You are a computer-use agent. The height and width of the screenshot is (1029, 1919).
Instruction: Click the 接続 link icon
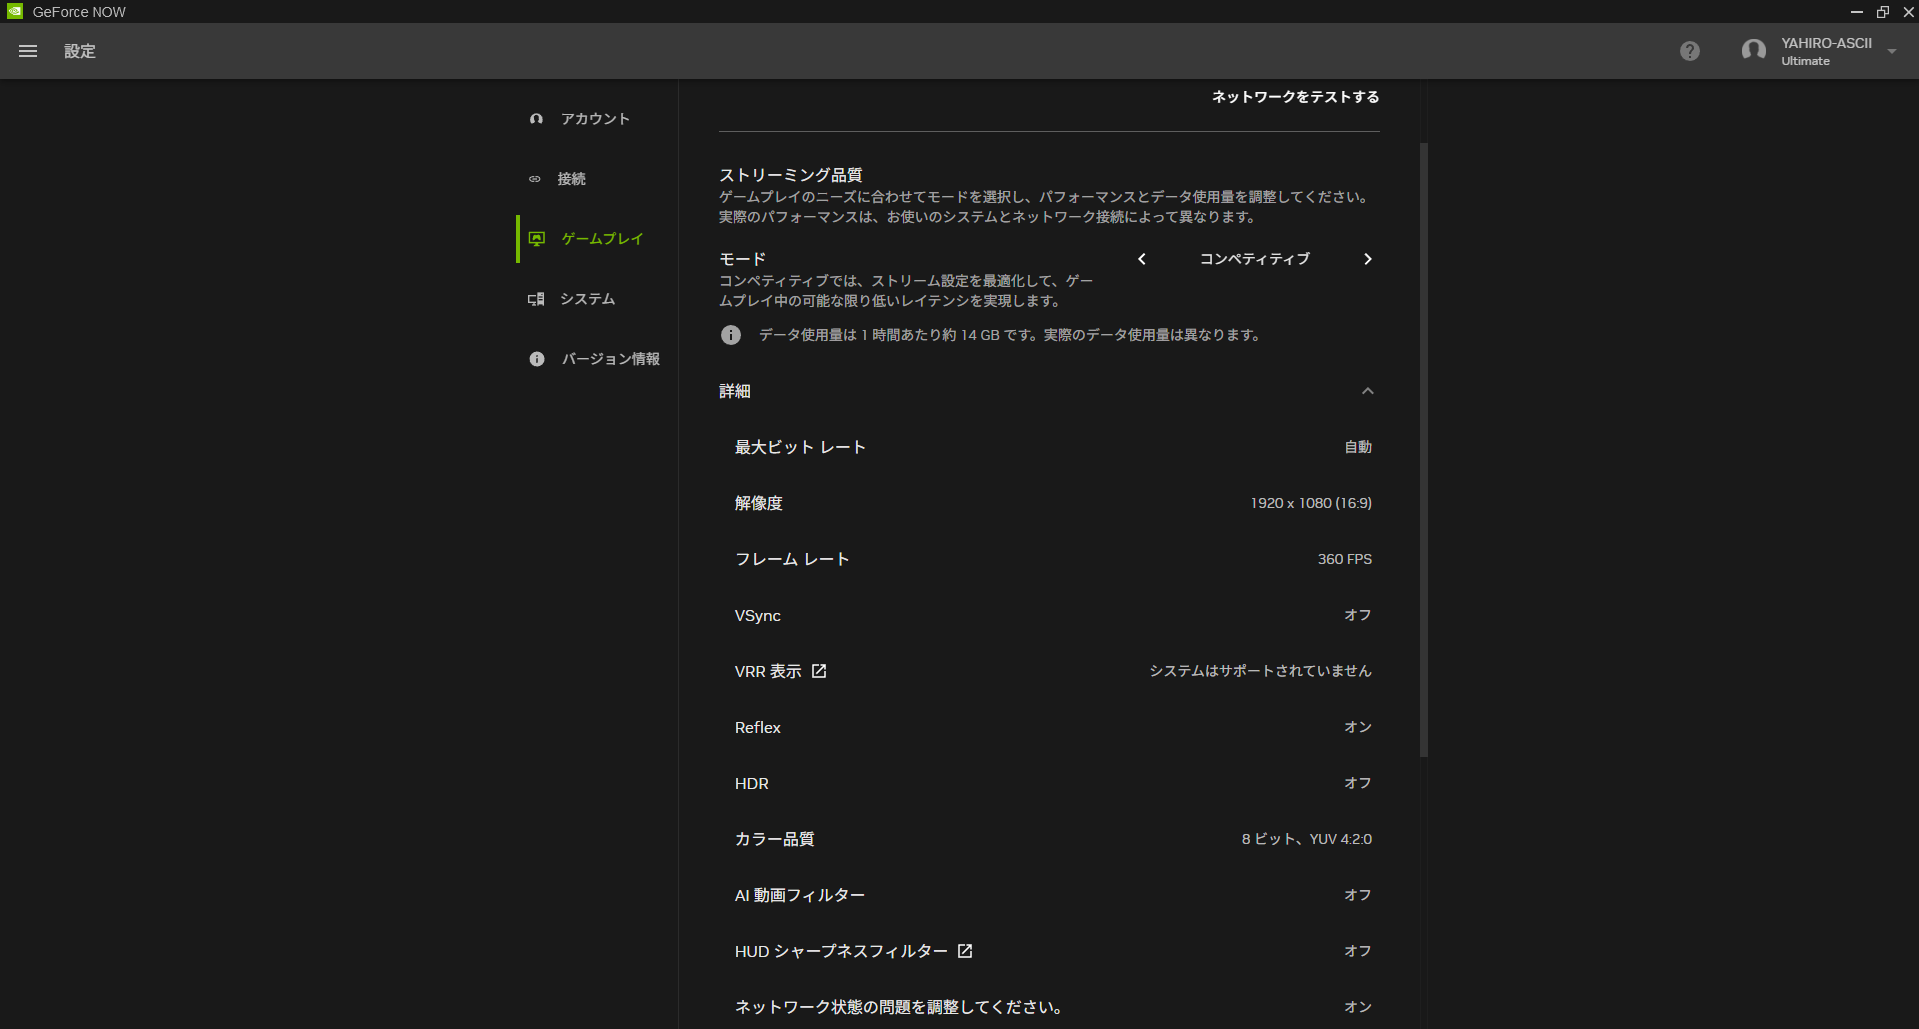(x=535, y=179)
